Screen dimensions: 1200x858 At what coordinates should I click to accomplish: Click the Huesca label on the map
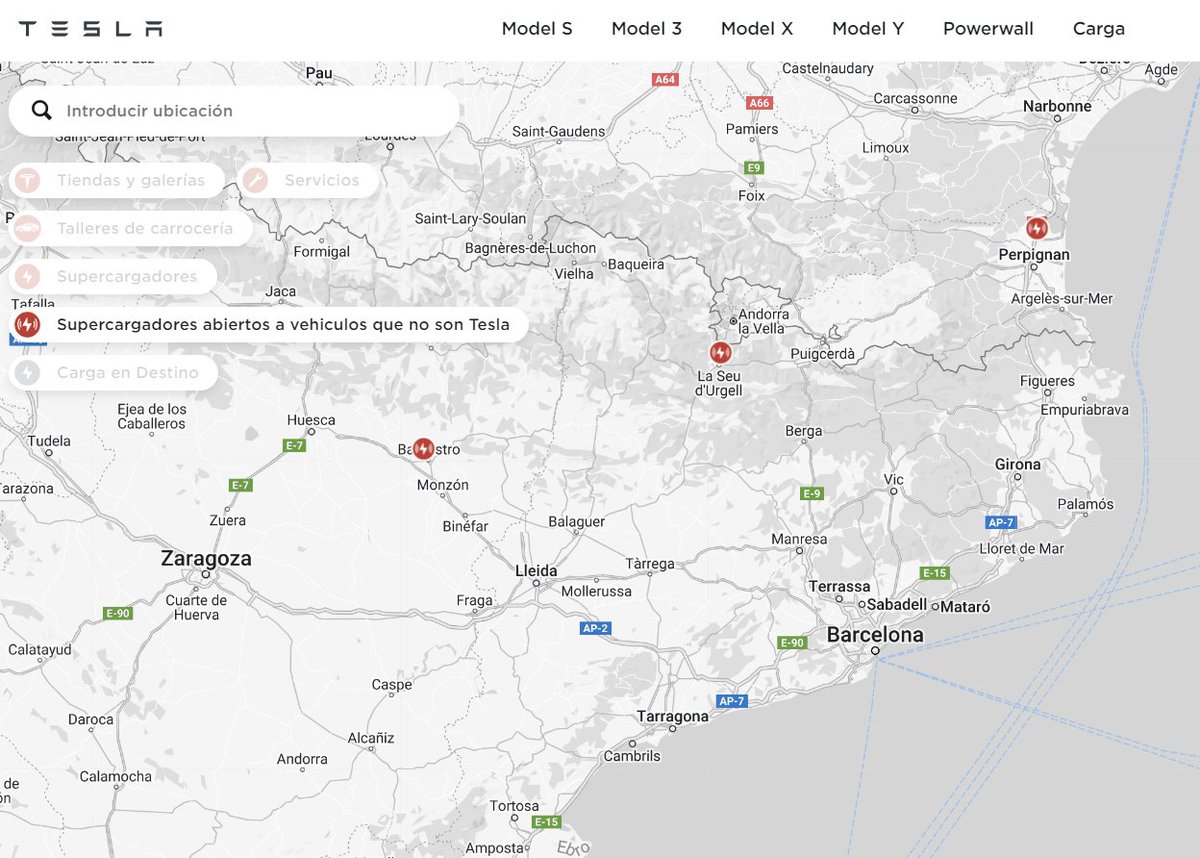click(311, 420)
